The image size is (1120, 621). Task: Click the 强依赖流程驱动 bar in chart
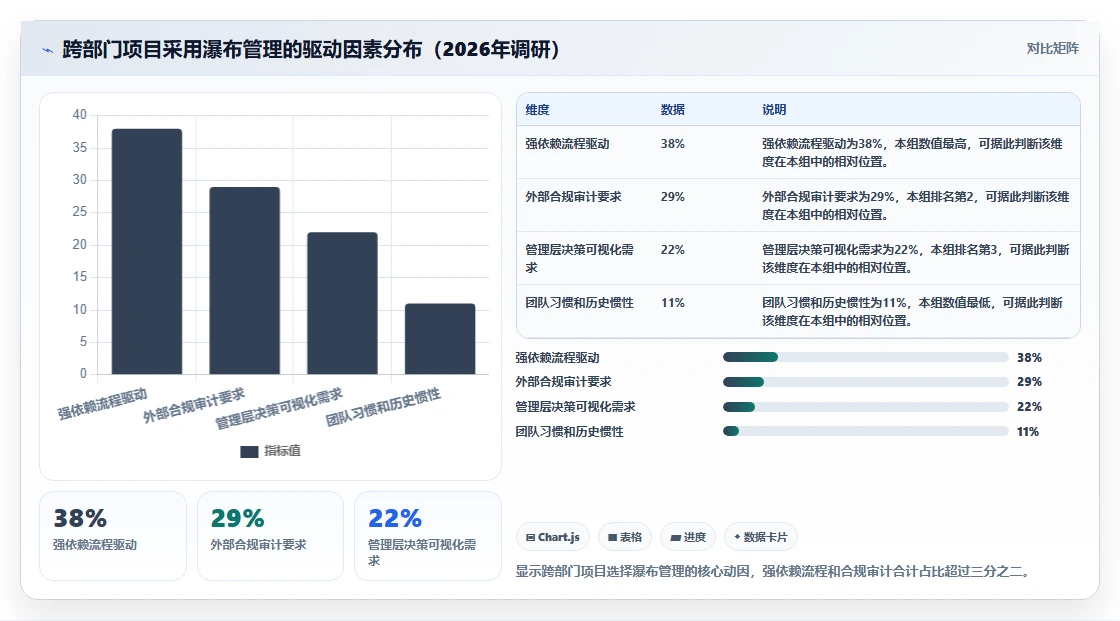[146, 252]
